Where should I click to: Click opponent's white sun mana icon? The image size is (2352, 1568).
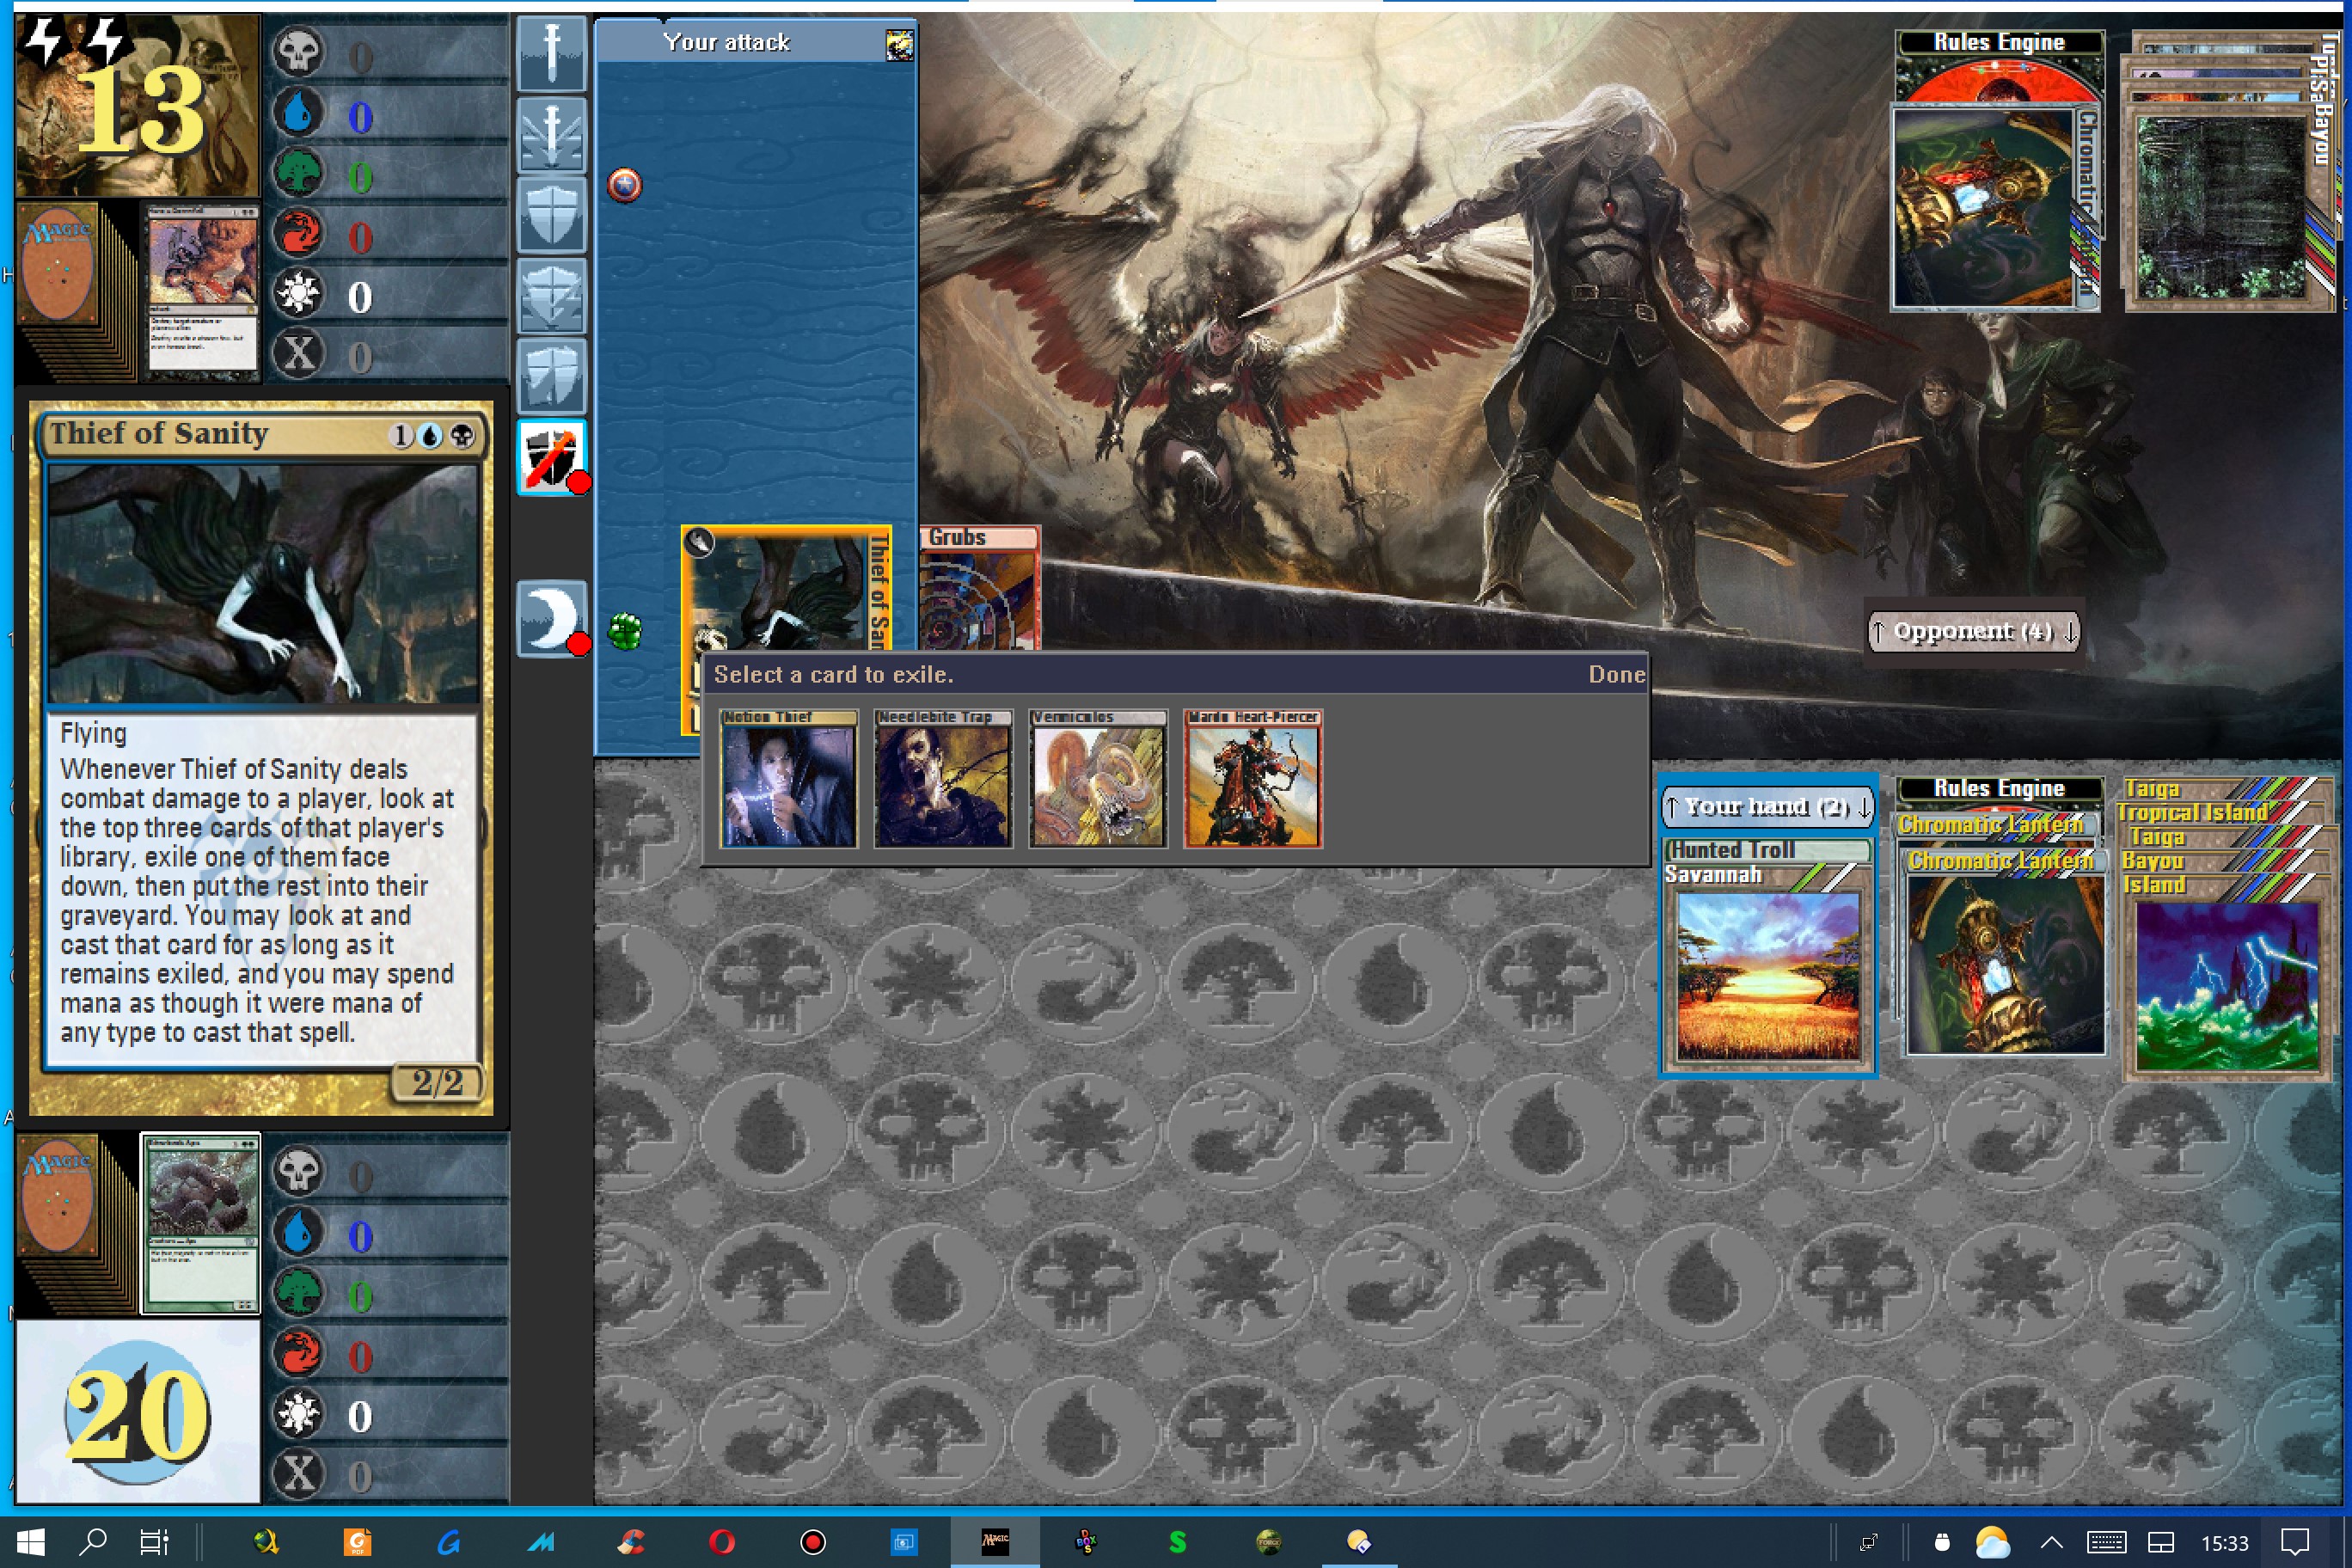[x=298, y=292]
